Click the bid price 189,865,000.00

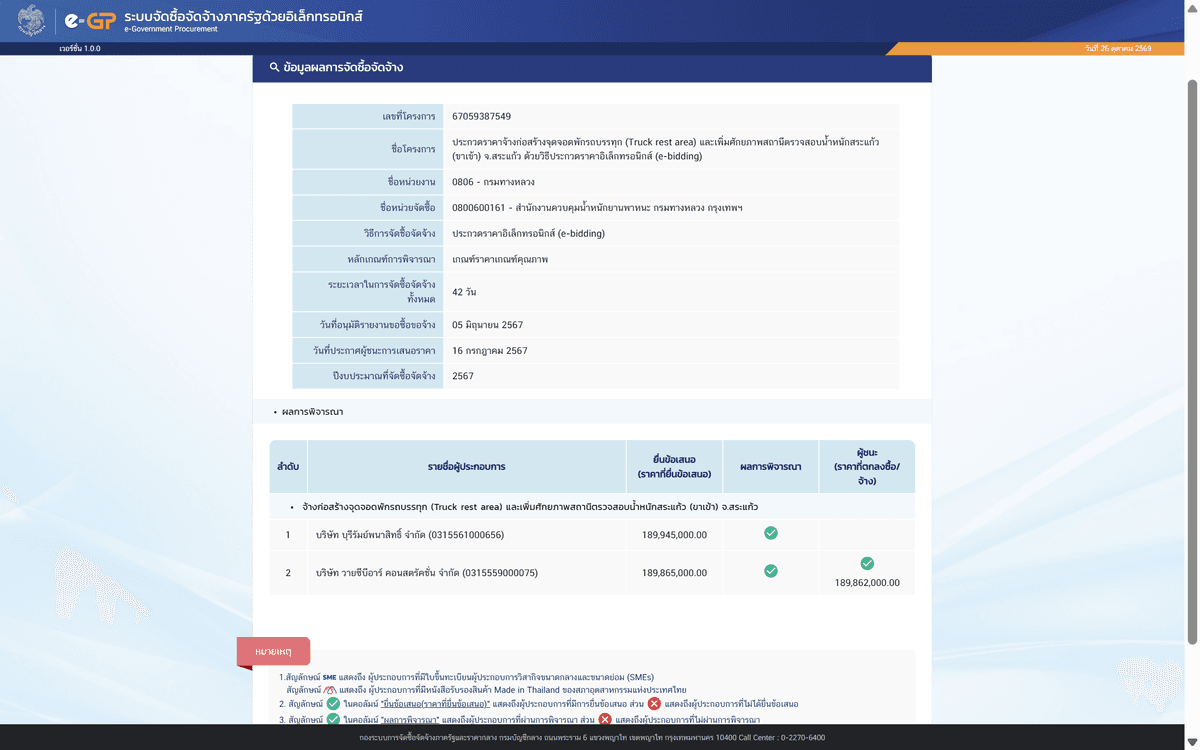click(674, 573)
